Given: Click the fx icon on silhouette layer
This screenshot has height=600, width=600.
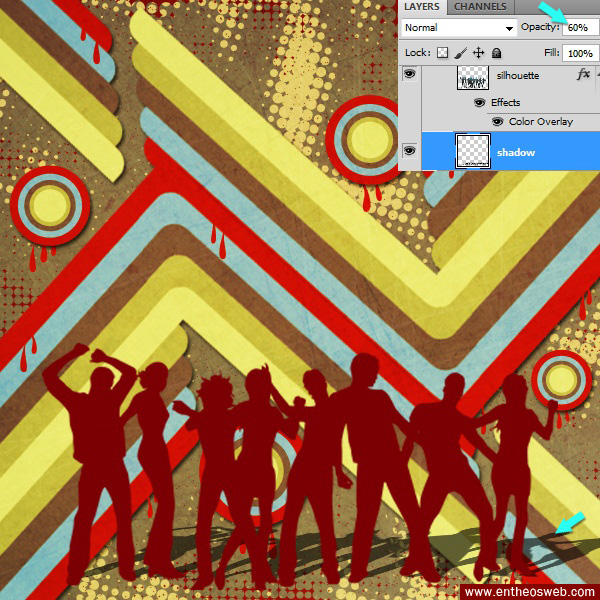Looking at the screenshot, I should click(583, 74).
